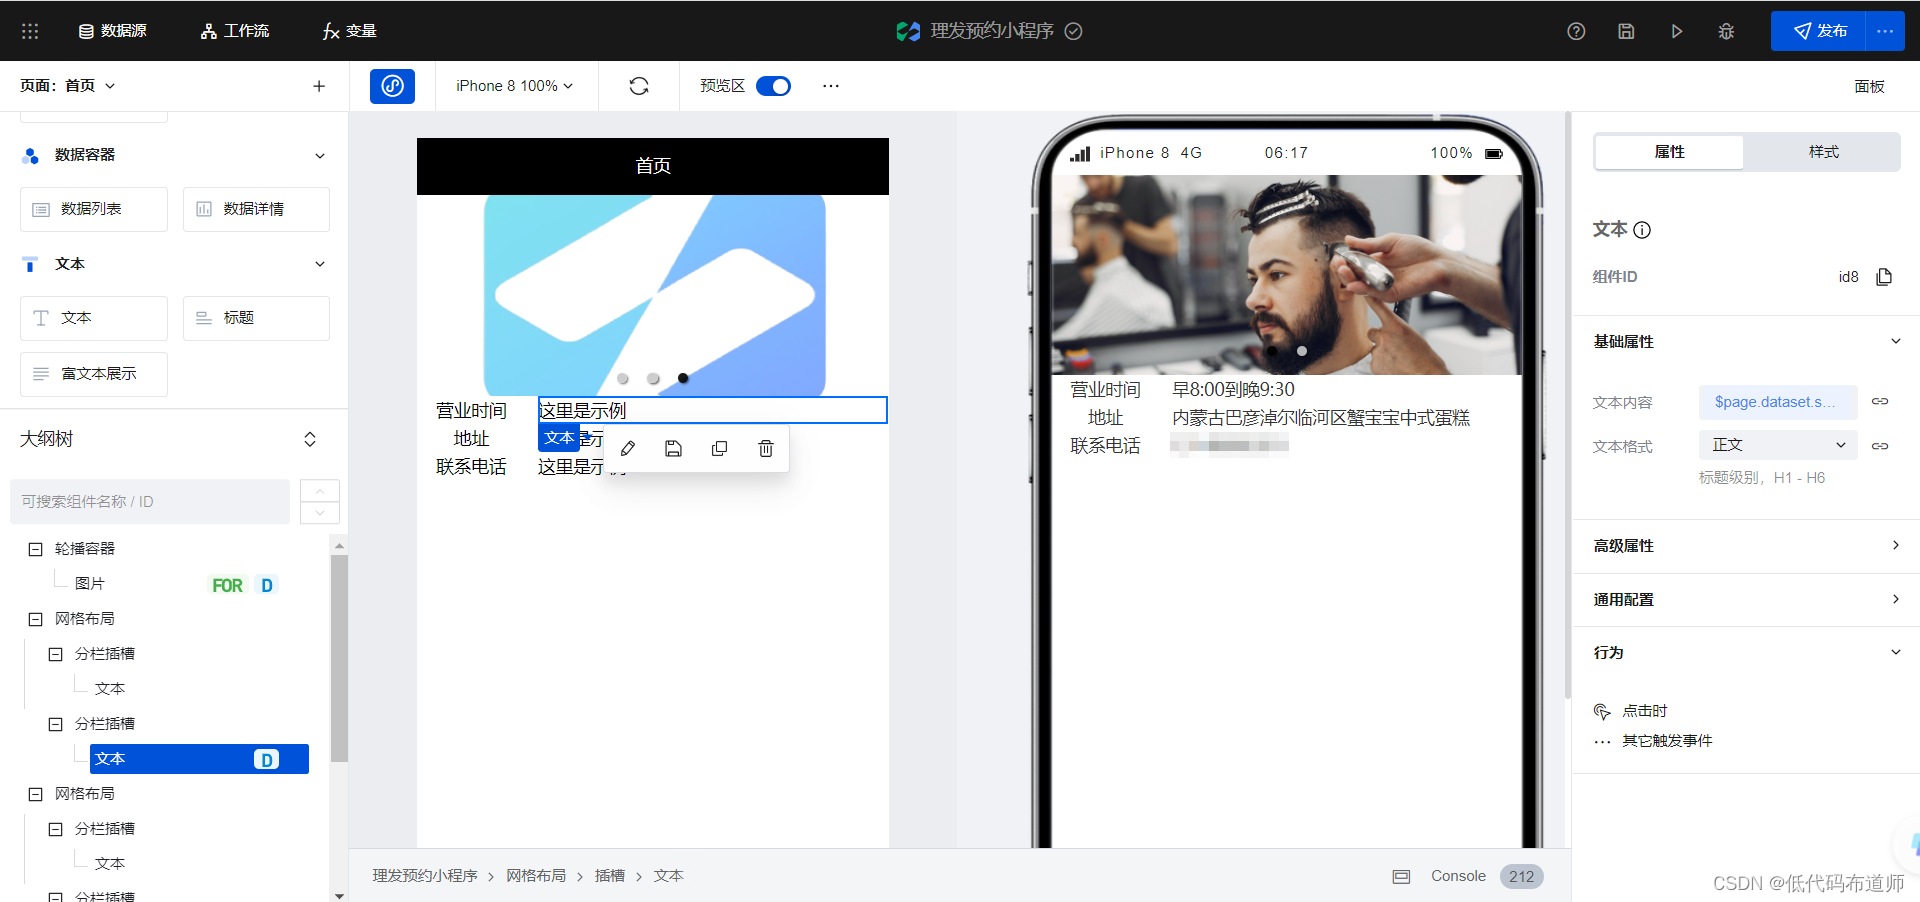Click the FOR loop badge on 图片
The width and height of the screenshot is (1920, 902).
[227, 585]
